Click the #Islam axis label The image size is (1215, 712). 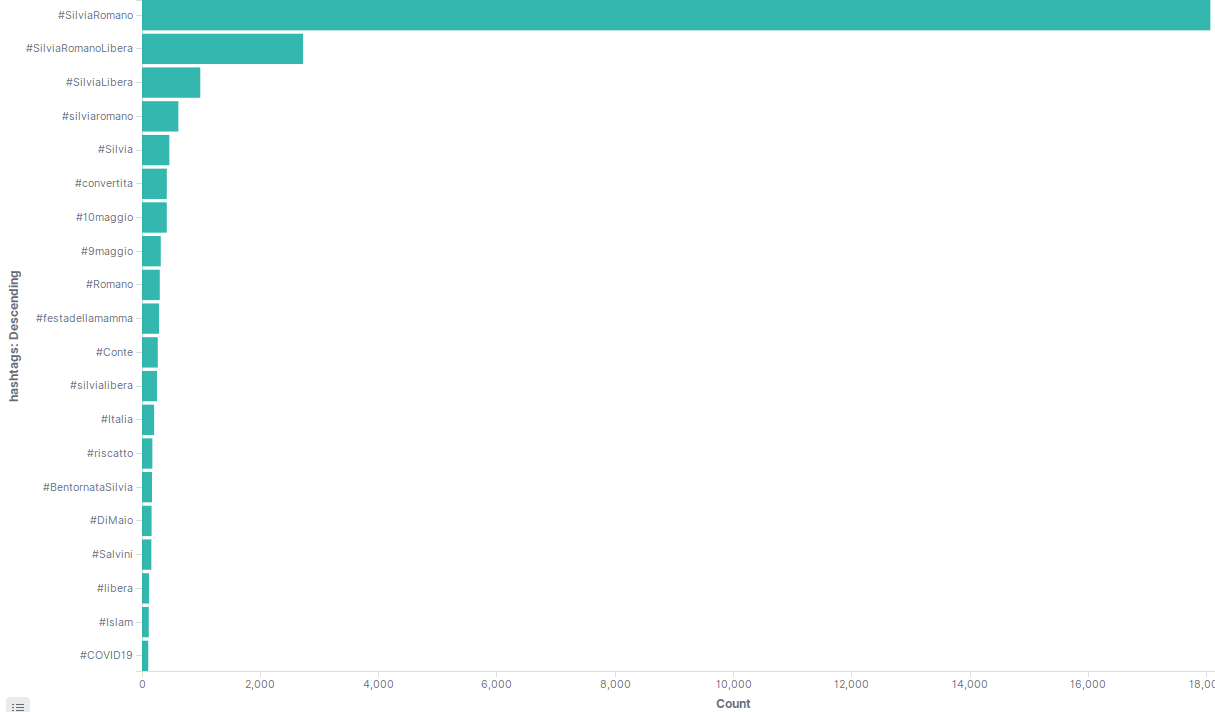tap(115, 622)
